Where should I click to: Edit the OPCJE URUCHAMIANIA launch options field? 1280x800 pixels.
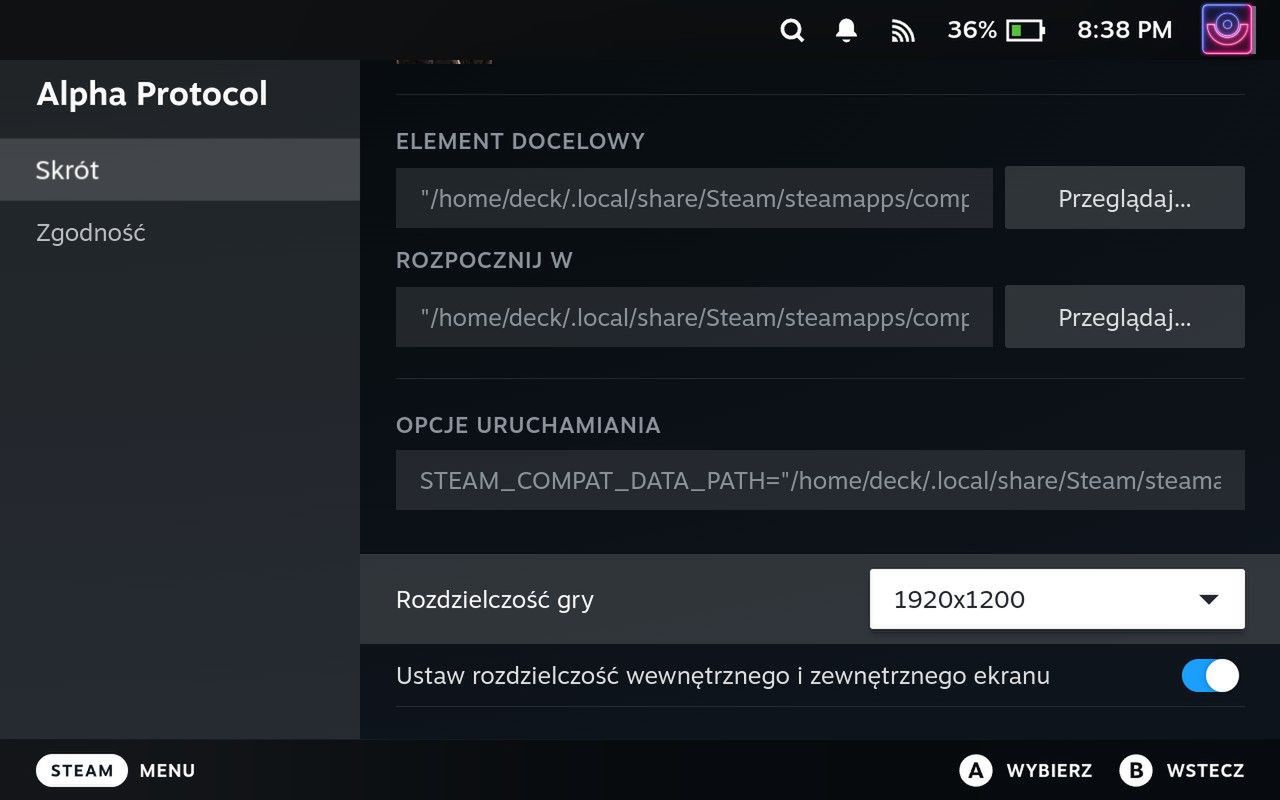pyautogui.click(x=820, y=480)
